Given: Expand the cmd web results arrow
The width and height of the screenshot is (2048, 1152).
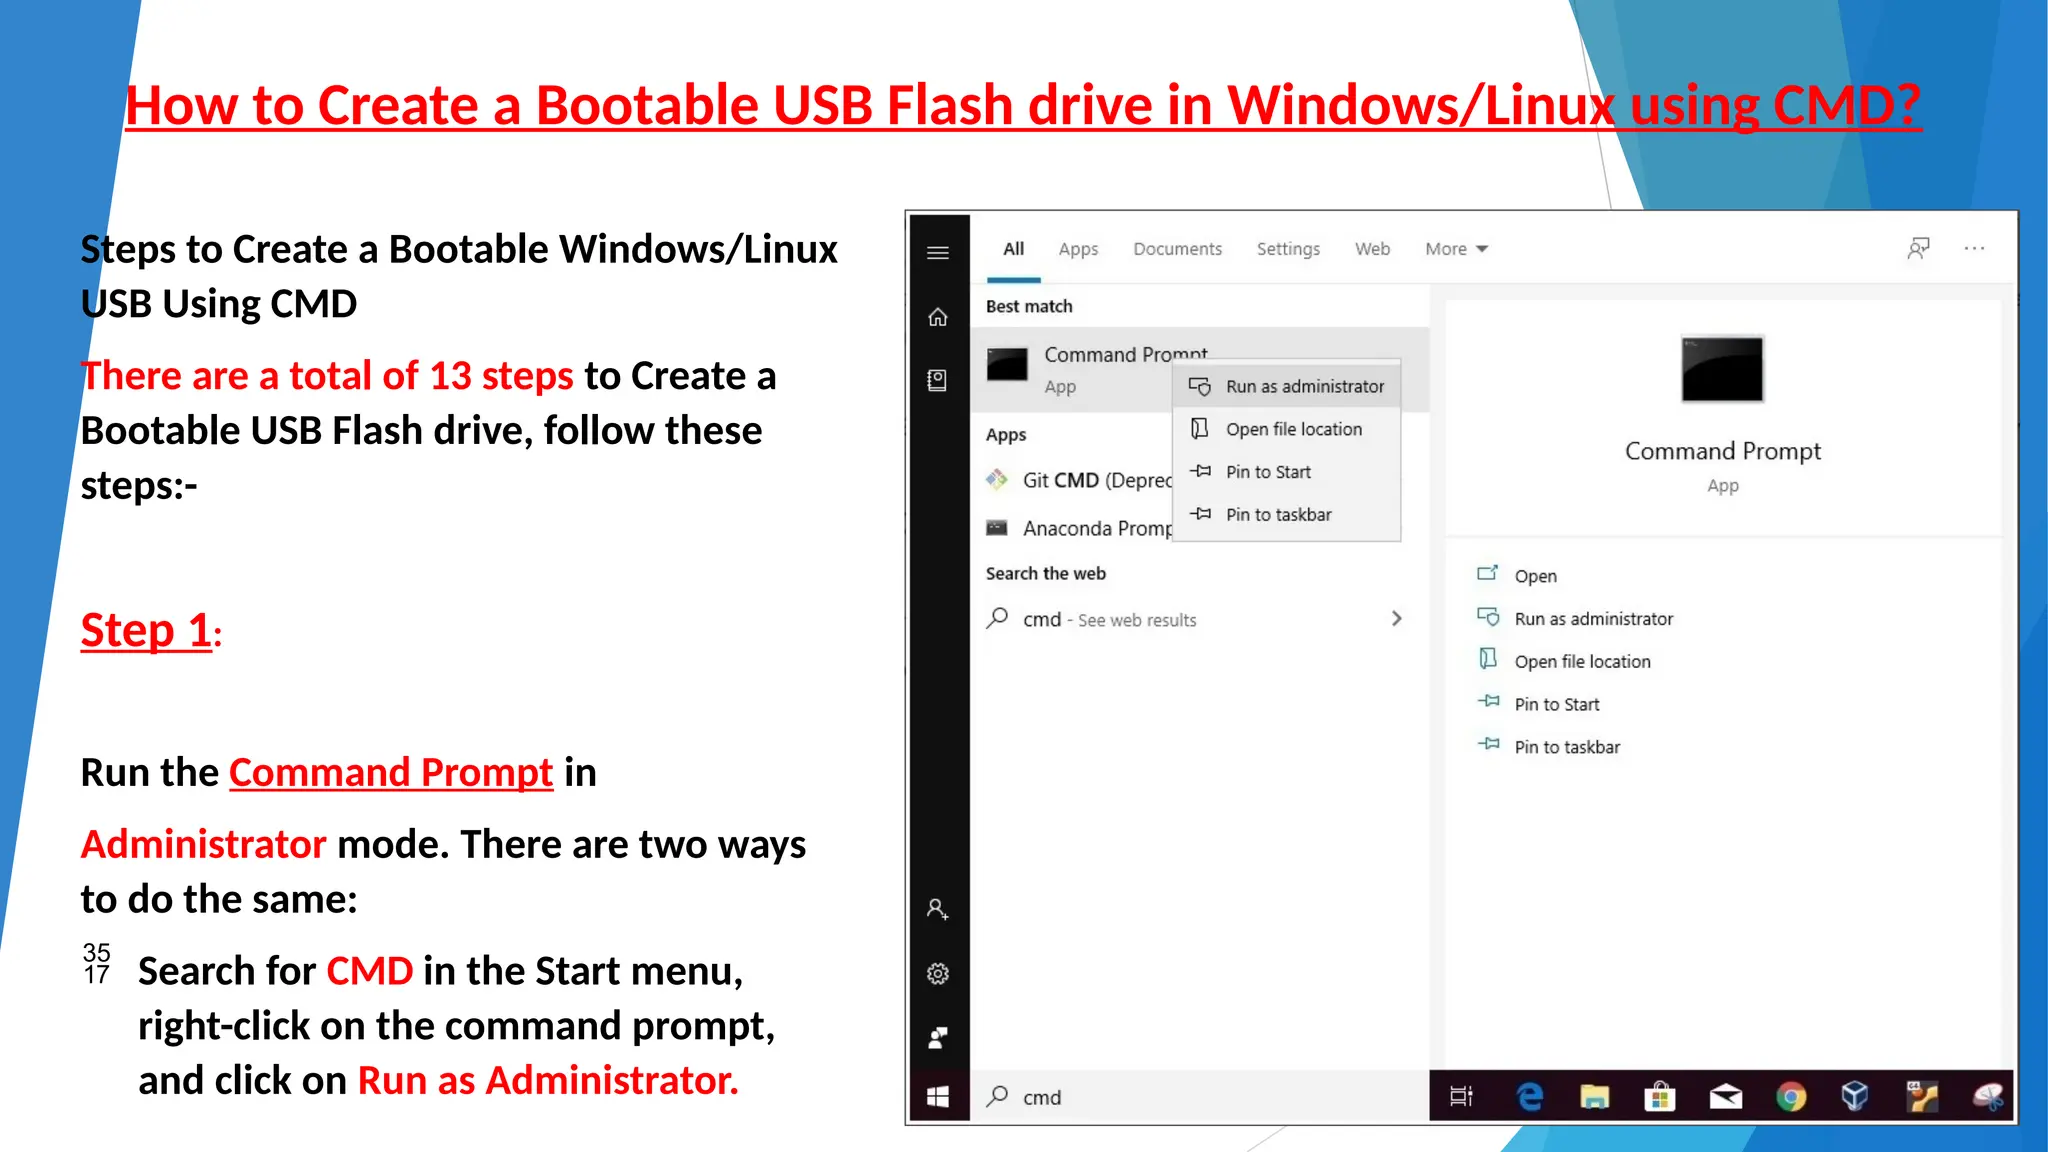Looking at the screenshot, I should (1396, 619).
